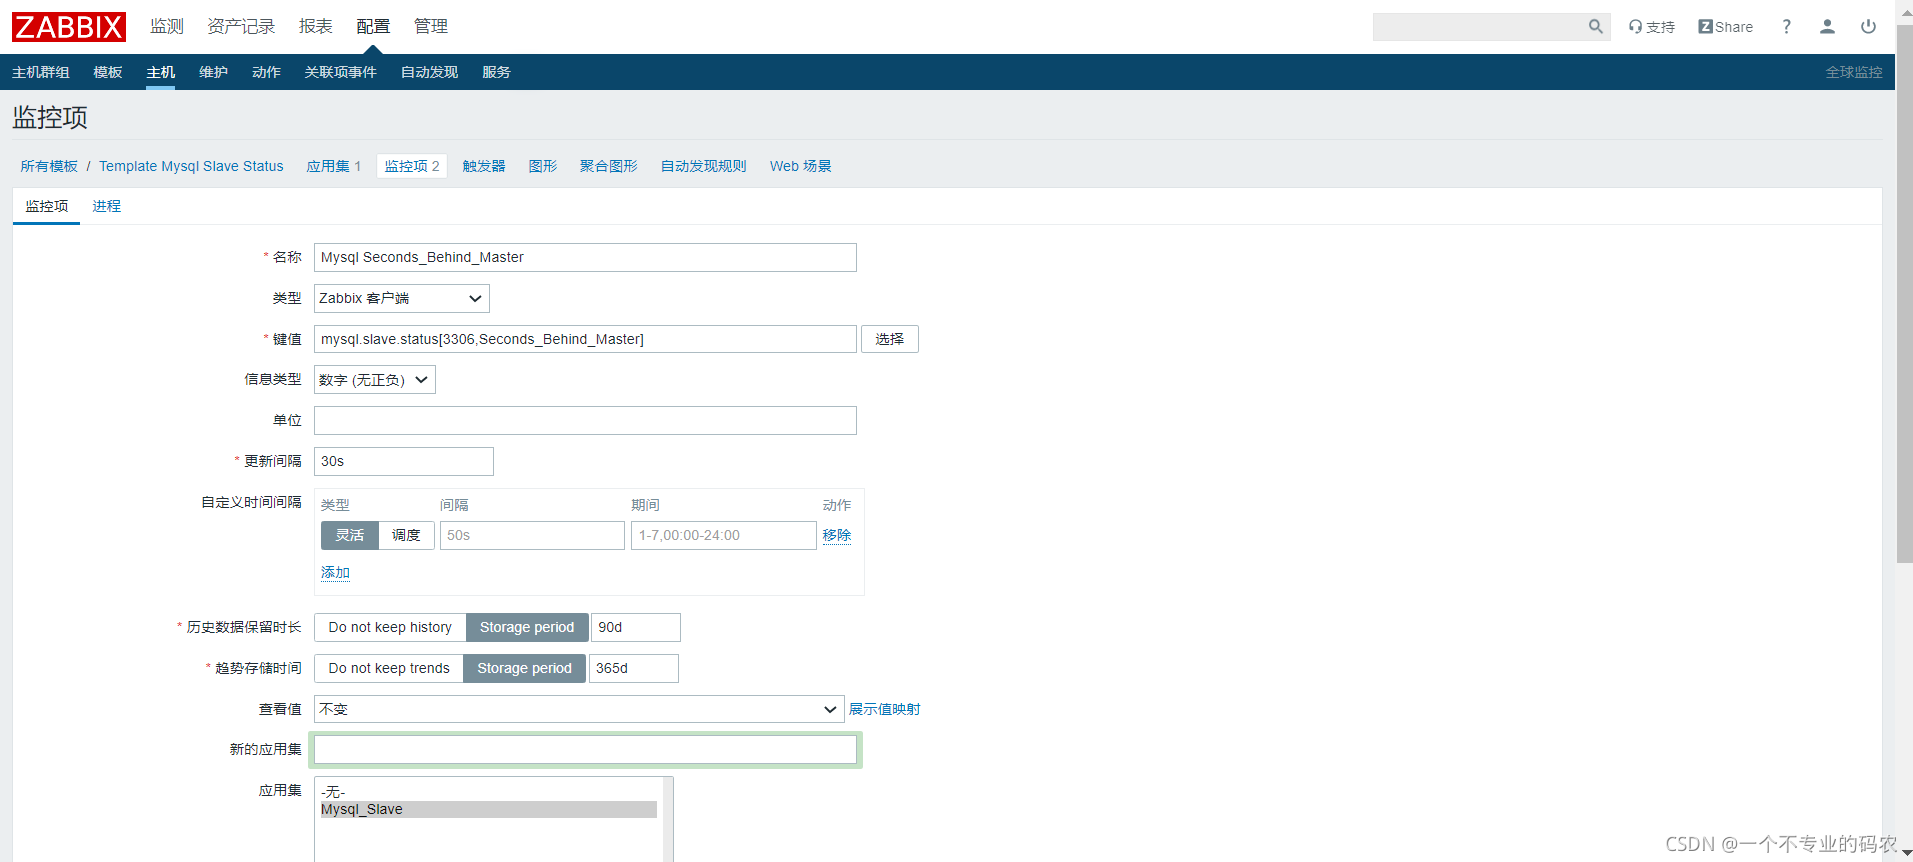This screenshot has height=862, width=1913.
Task: Go to 模板 submenu
Action: pos(108,72)
